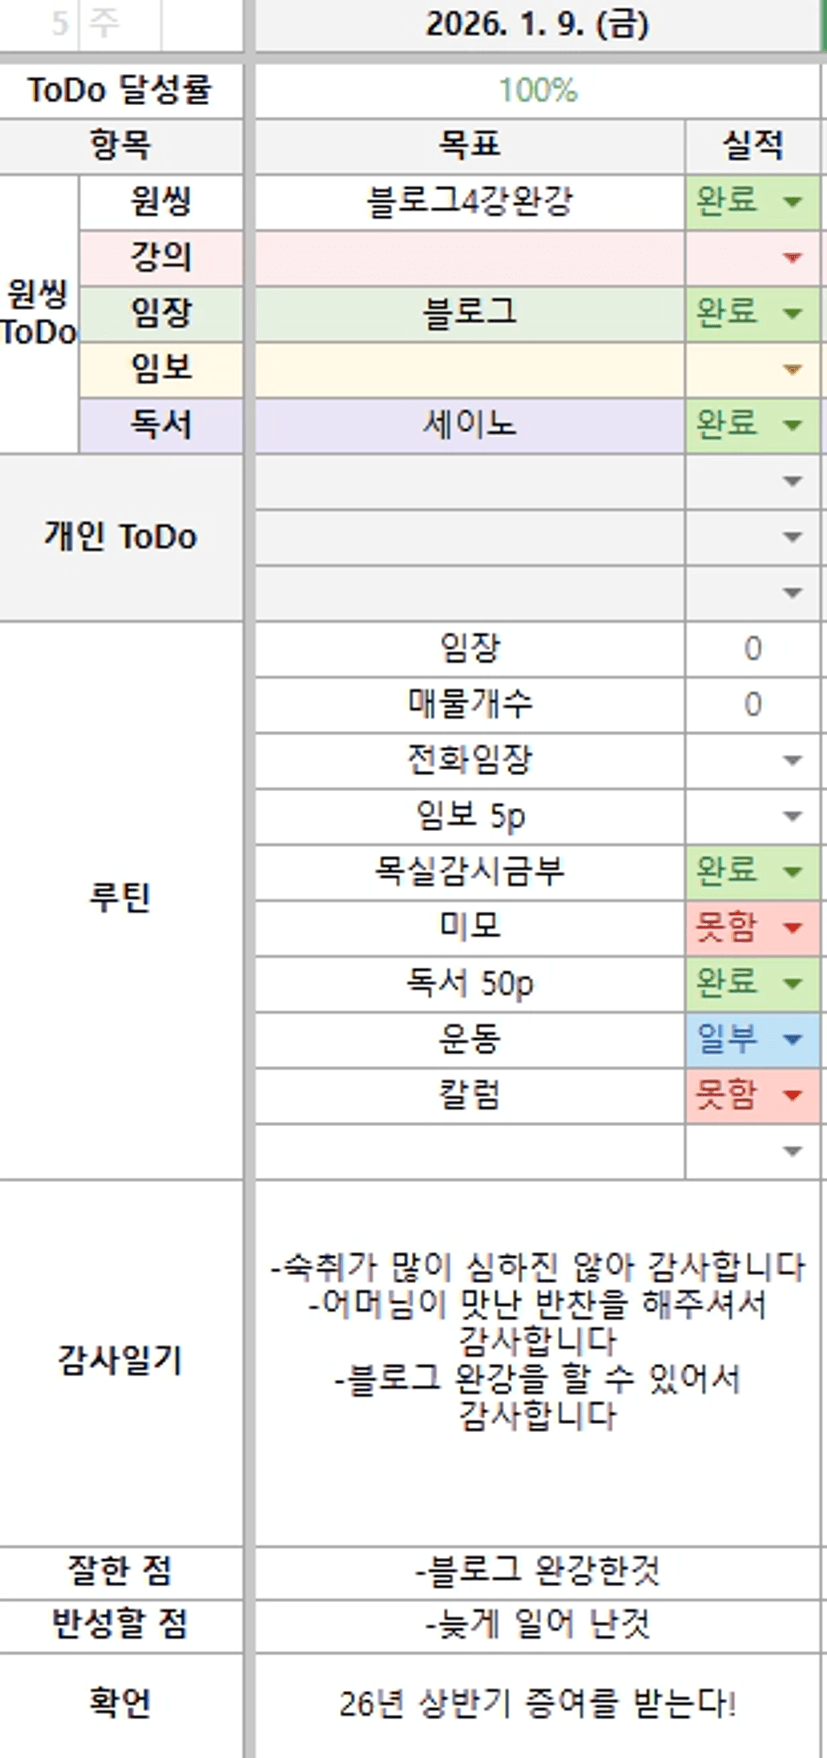Open the 미모 못함 status dropdown
Screen dimensions: 827x1758
tap(792, 928)
